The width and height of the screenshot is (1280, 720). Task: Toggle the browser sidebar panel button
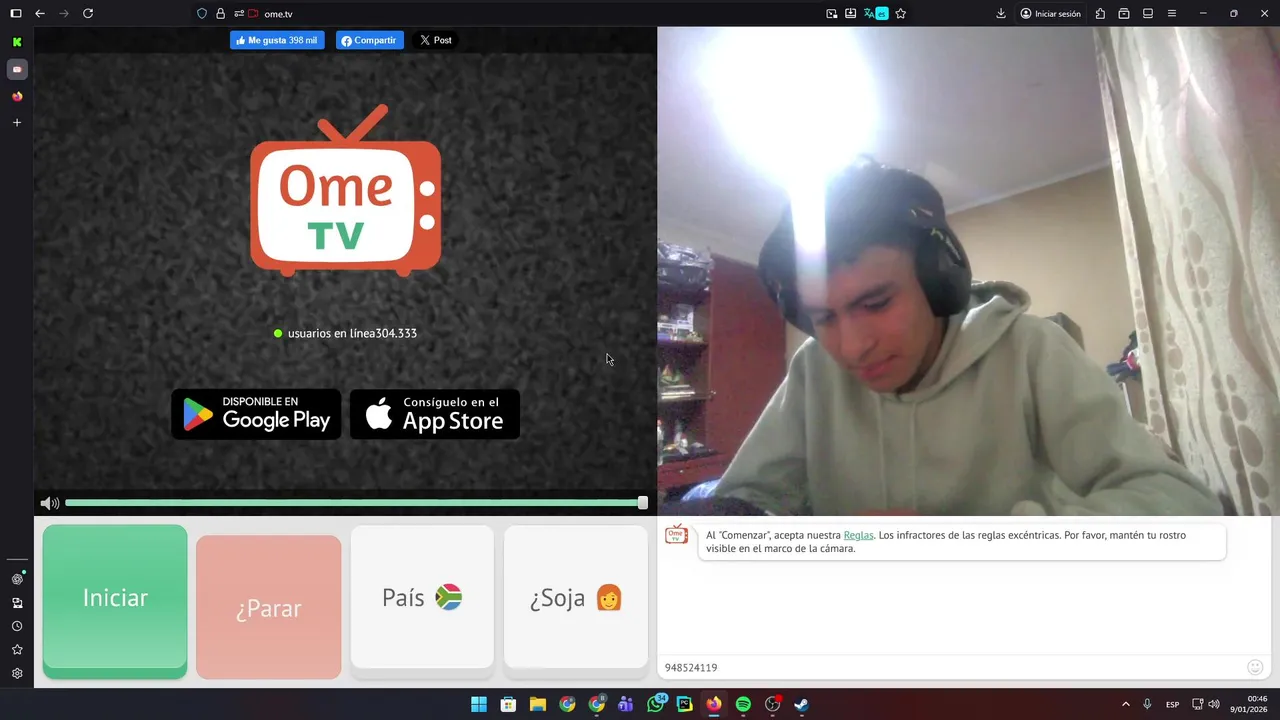pyautogui.click(x=16, y=14)
